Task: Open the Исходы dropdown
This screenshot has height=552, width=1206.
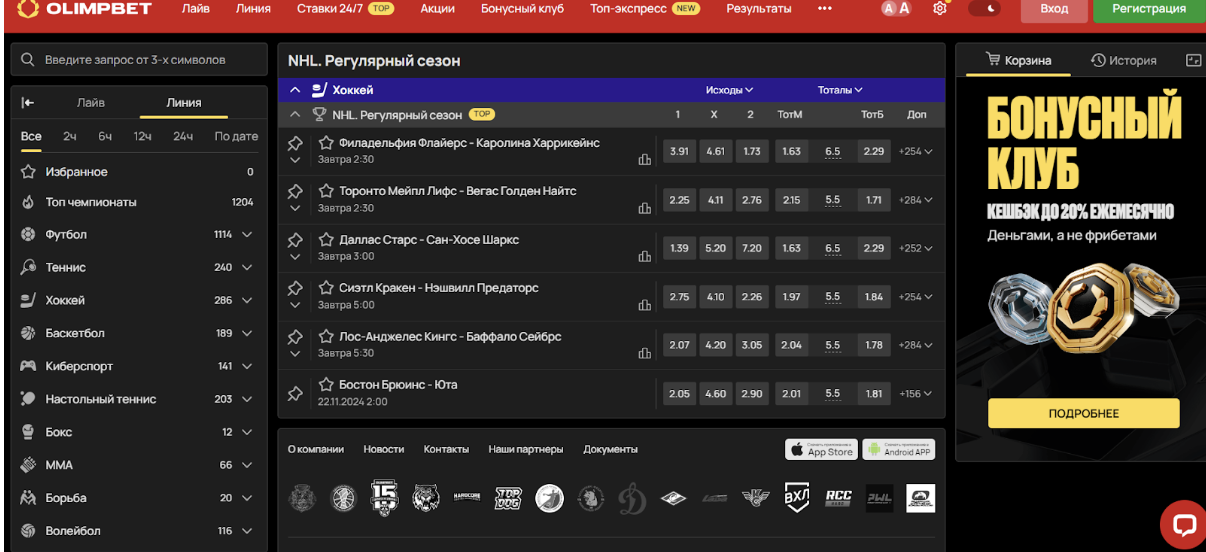Action: coord(729,90)
